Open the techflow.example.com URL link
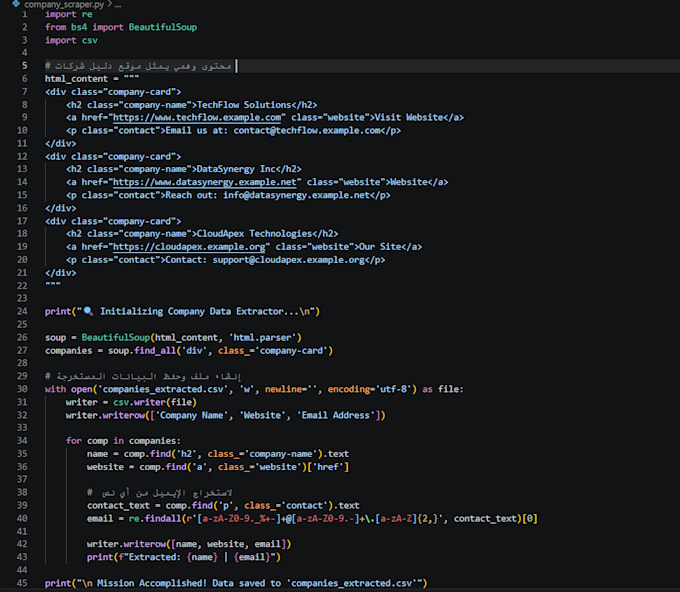Image resolution: width=680 pixels, height=592 pixels. click(197, 118)
